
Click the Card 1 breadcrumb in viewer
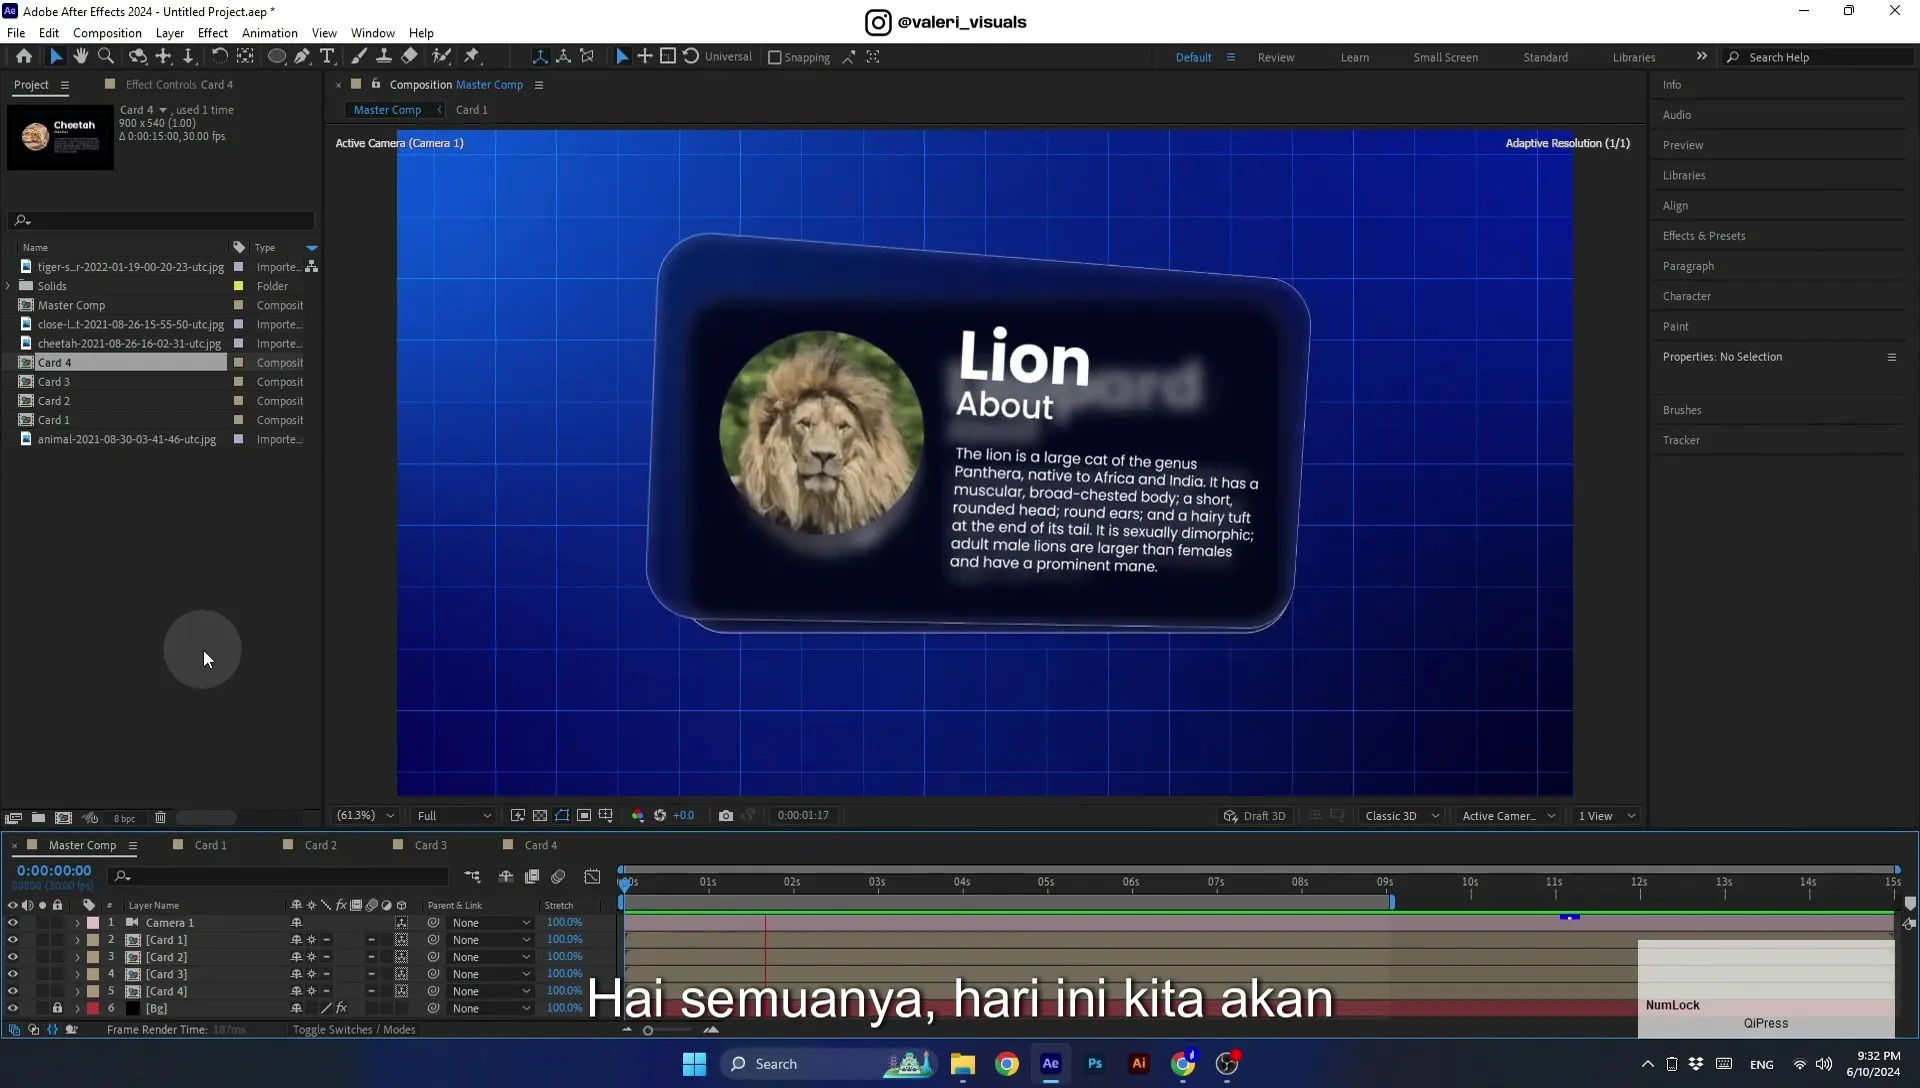pos(471,110)
